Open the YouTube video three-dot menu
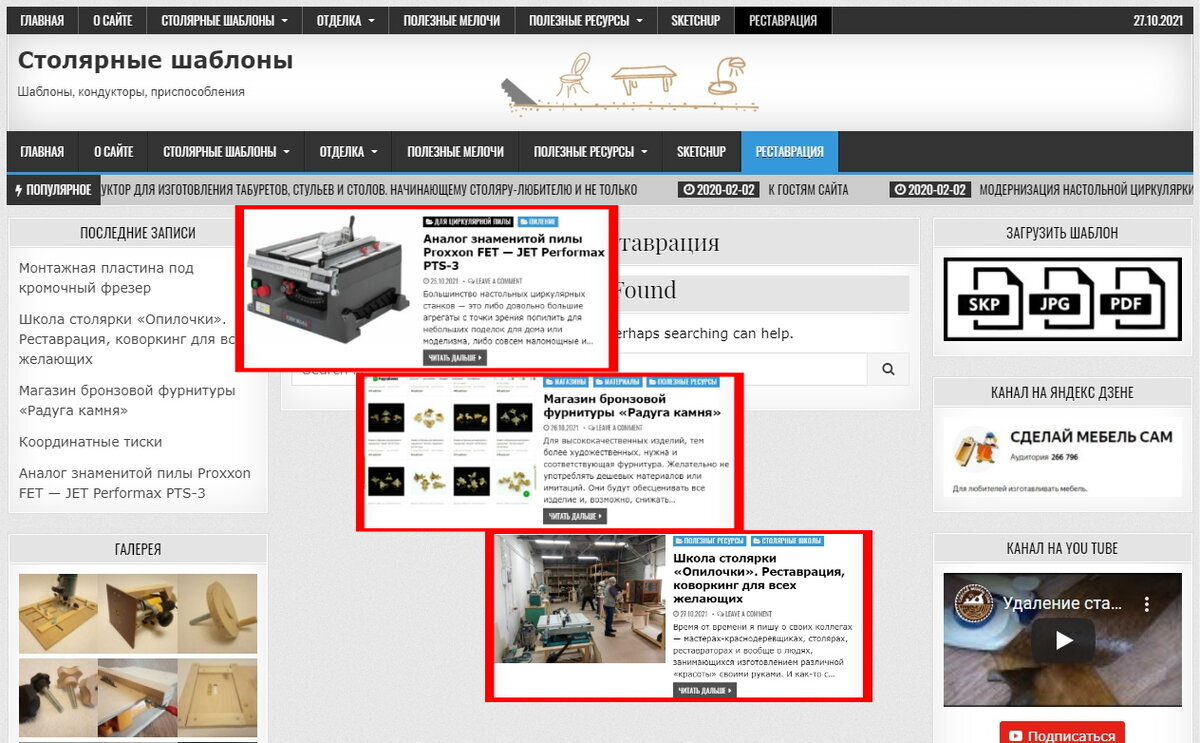Screen dimensions: 1200x743 1148,605
